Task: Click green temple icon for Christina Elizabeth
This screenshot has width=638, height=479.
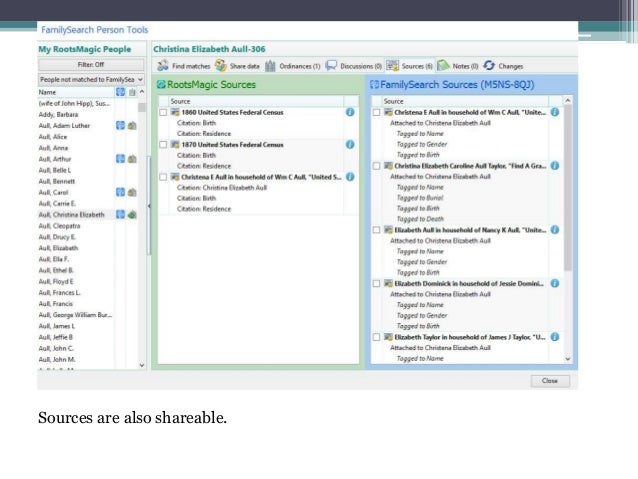Action: pyautogui.click(x=132, y=214)
